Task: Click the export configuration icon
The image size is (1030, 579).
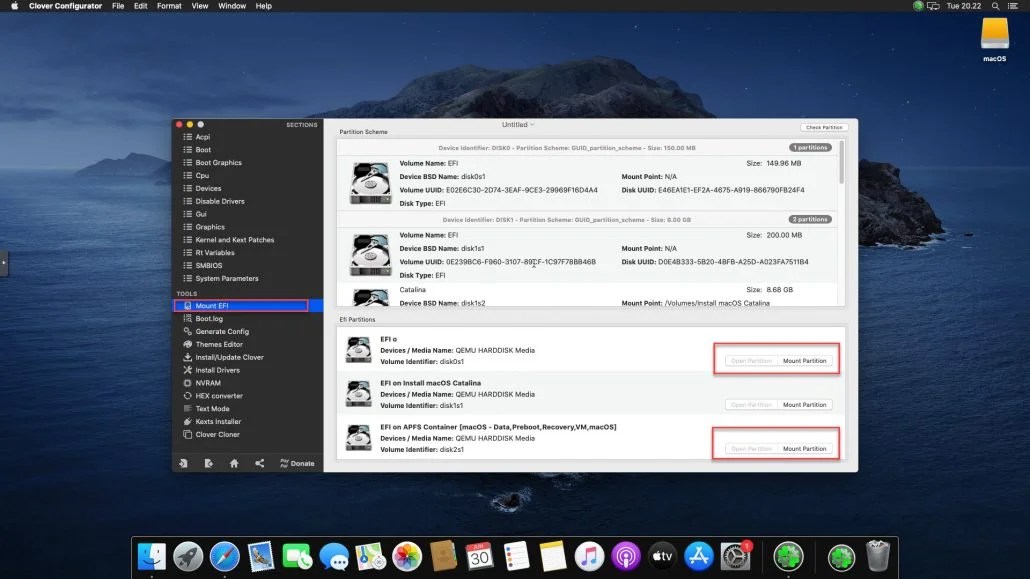Action: tap(208, 463)
